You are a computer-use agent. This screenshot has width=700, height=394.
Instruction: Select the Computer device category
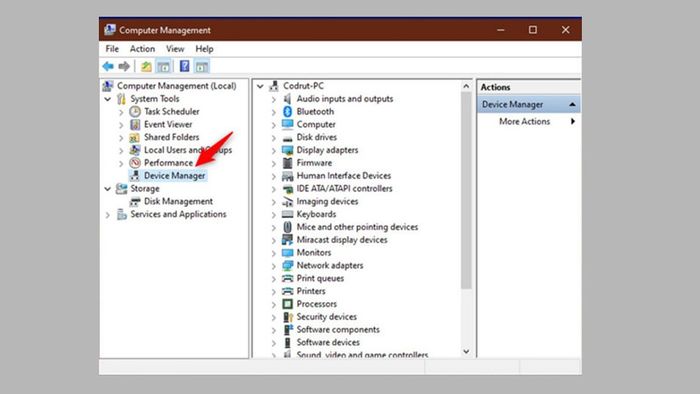click(316, 124)
